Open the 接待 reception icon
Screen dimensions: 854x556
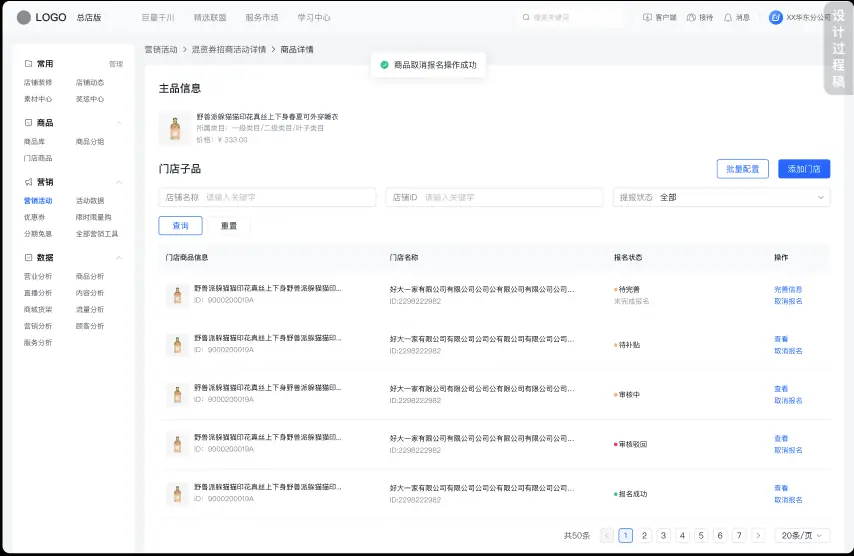691,17
